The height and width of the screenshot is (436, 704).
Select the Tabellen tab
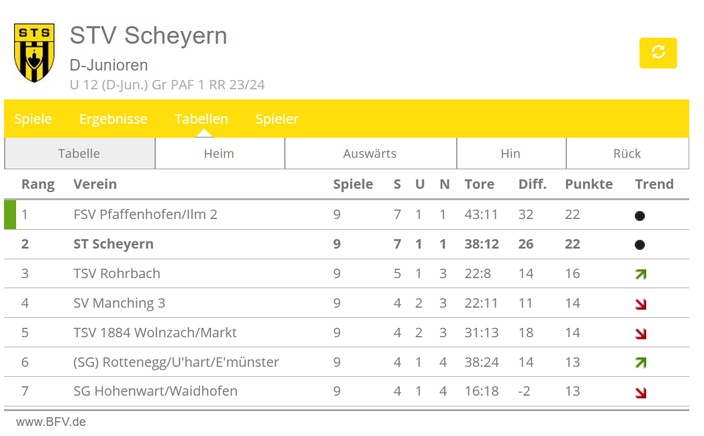click(x=201, y=119)
